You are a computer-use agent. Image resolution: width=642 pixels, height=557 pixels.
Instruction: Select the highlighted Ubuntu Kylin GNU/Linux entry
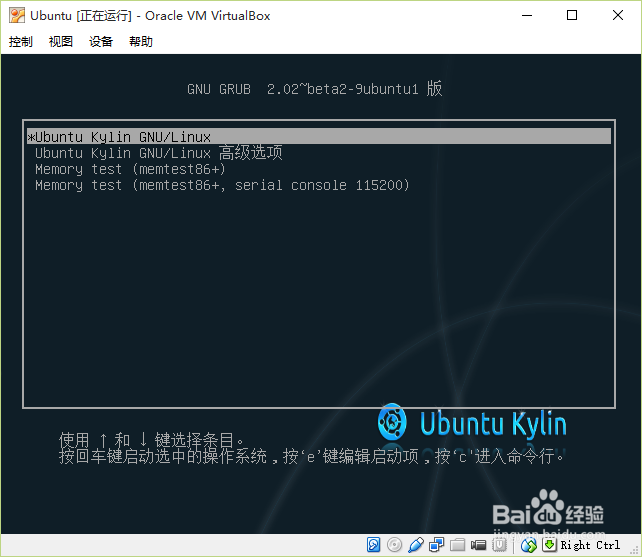[x=319, y=136]
